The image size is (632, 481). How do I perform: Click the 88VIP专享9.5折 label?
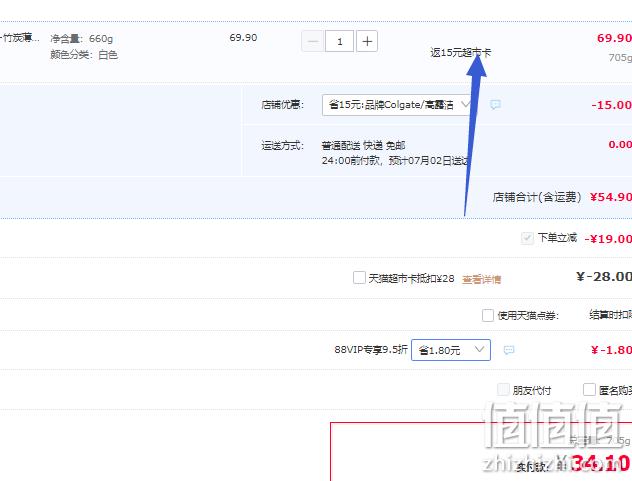coord(371,350)
